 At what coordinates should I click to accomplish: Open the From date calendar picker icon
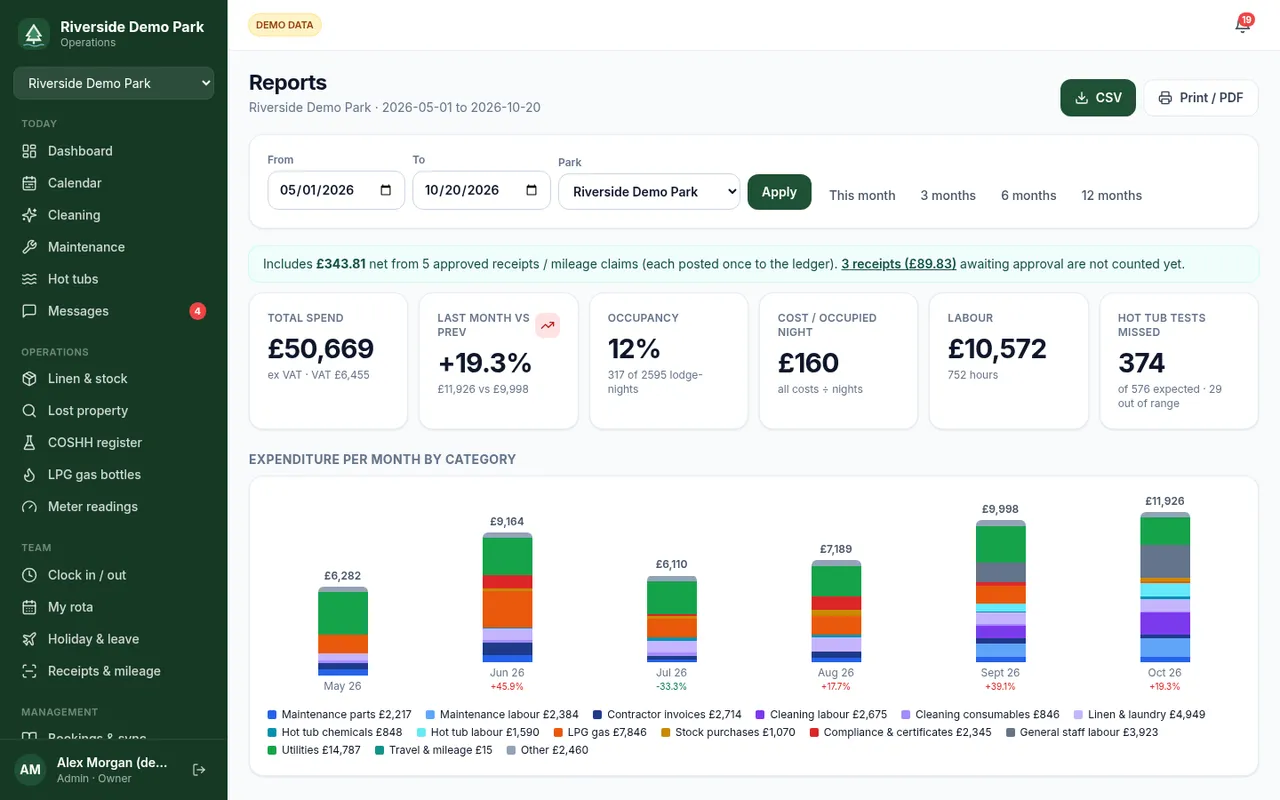[386, 190]
